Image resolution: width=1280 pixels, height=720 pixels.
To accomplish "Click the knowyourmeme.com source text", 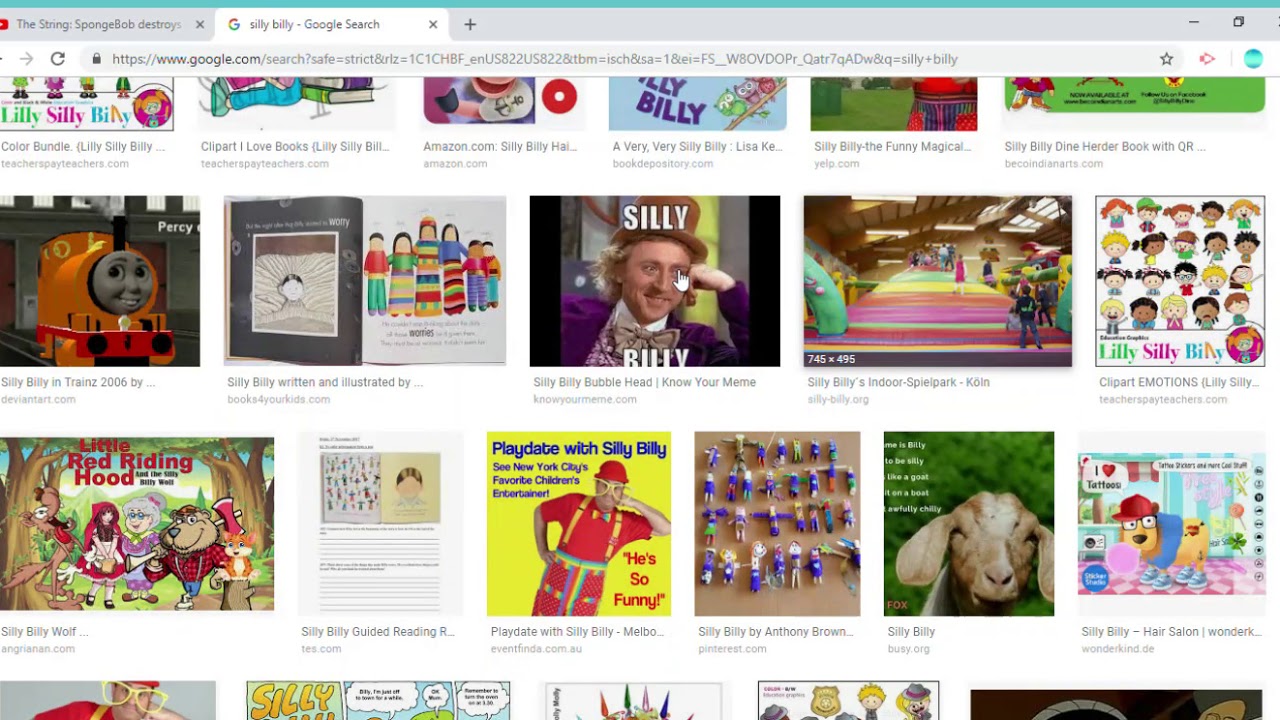I will coord(585,399).
